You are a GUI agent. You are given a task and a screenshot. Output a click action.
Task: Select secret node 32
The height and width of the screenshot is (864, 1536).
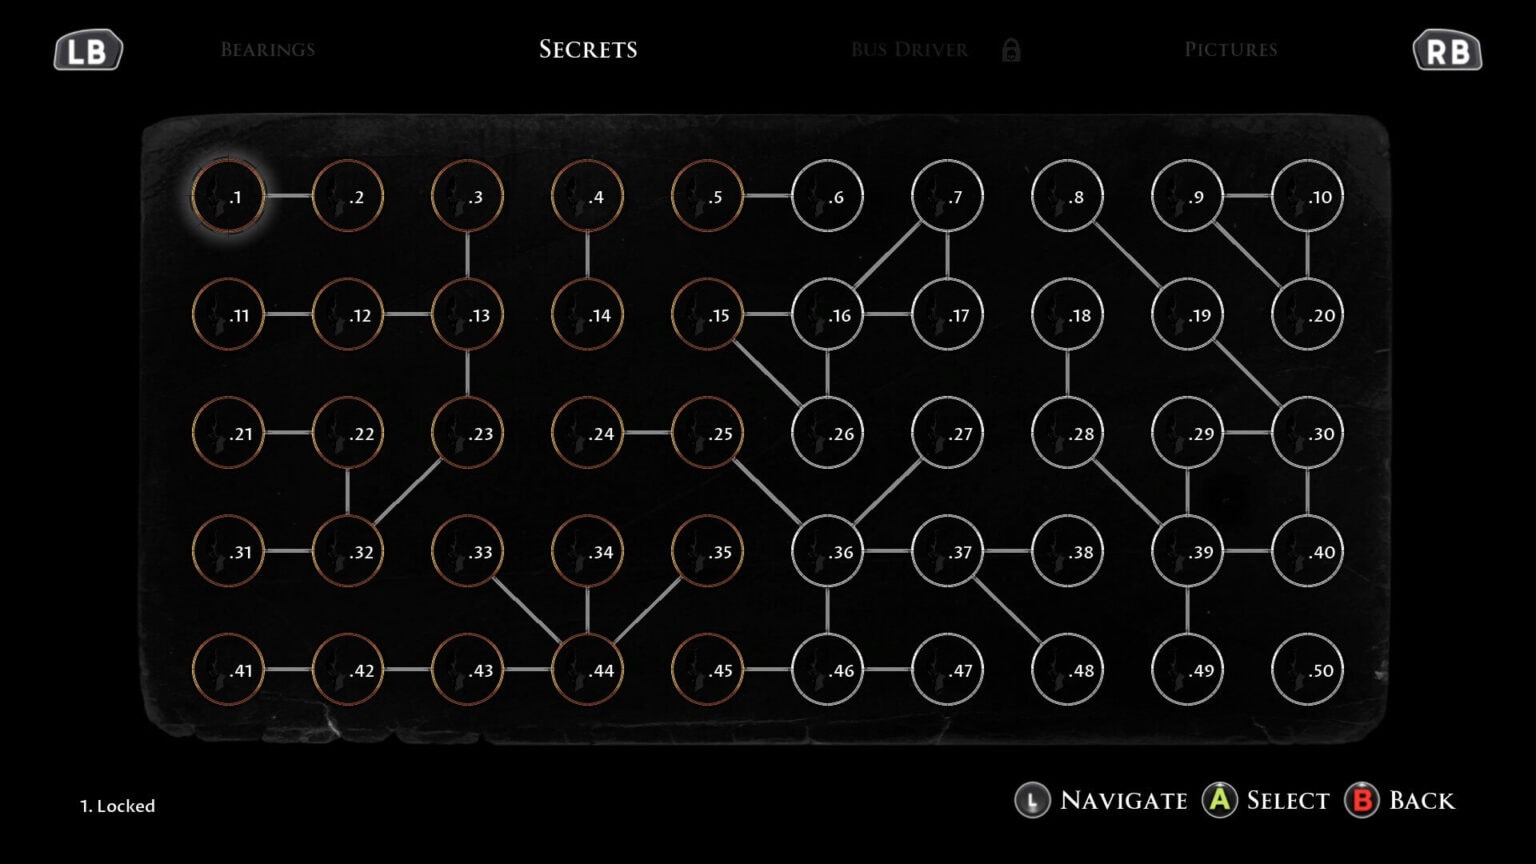348,551
